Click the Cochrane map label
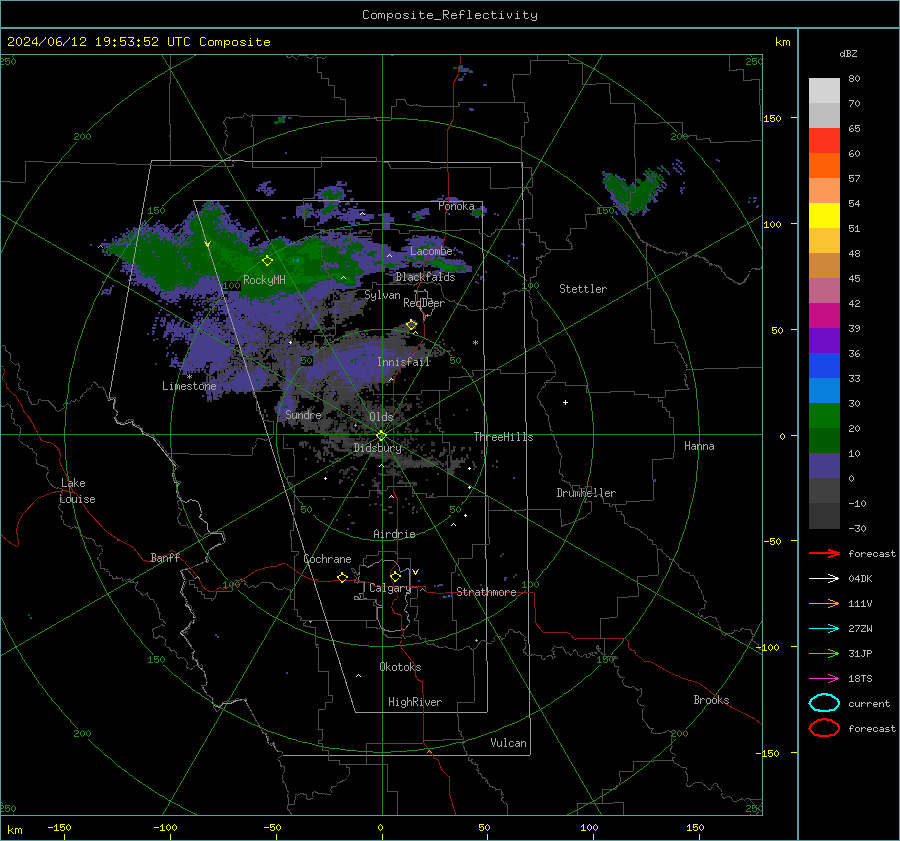 327,559
